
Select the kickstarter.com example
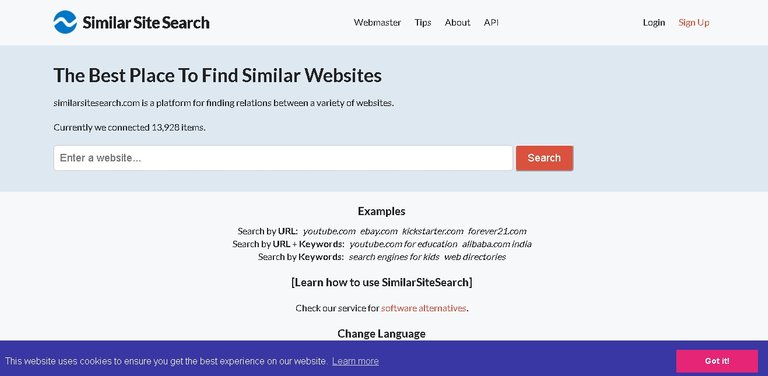coord(432,231)
